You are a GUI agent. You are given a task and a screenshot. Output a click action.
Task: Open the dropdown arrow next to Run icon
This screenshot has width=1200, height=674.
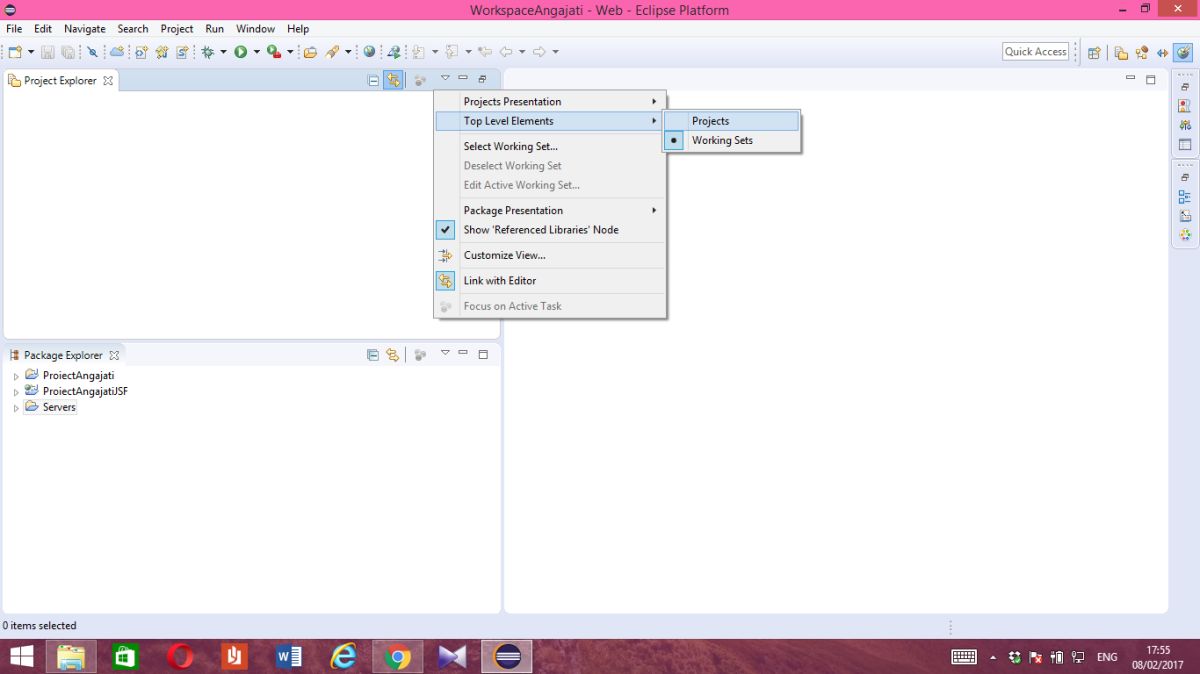click(x=256, y=52)
